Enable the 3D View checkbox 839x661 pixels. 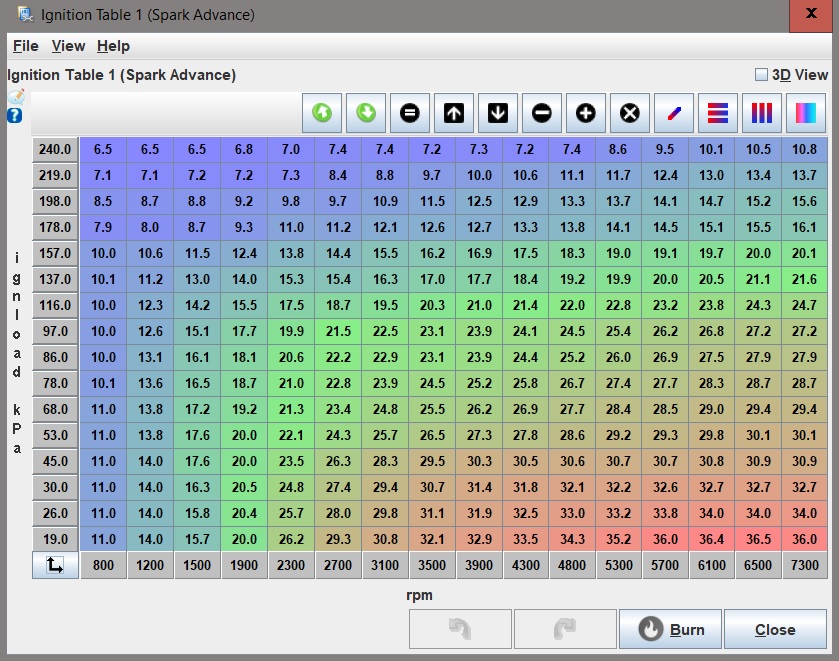pyautogui.click(x=761, y=75)
